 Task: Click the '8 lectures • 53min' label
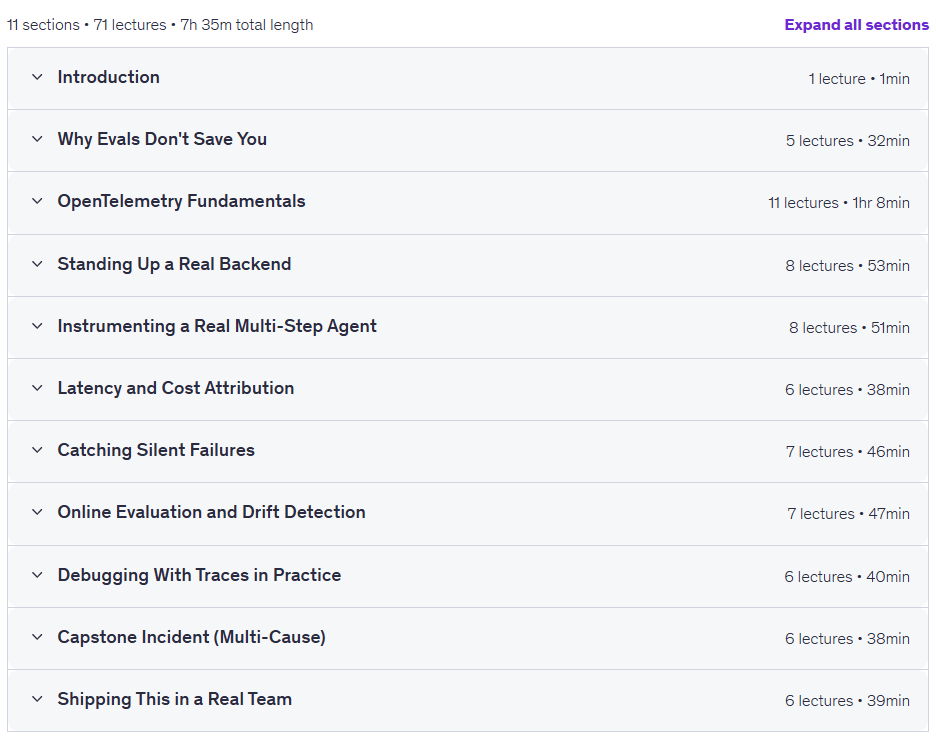click(x=848, y=266)
